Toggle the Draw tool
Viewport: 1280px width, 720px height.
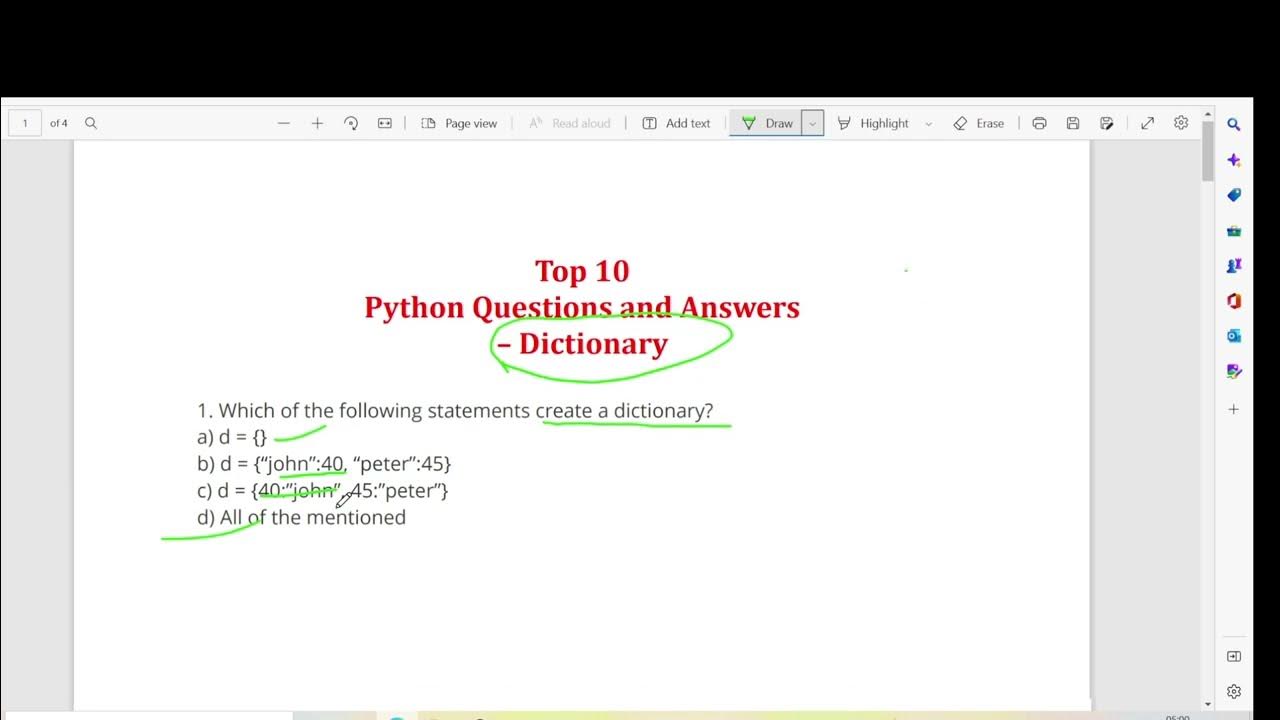click(x=766, y=123)
